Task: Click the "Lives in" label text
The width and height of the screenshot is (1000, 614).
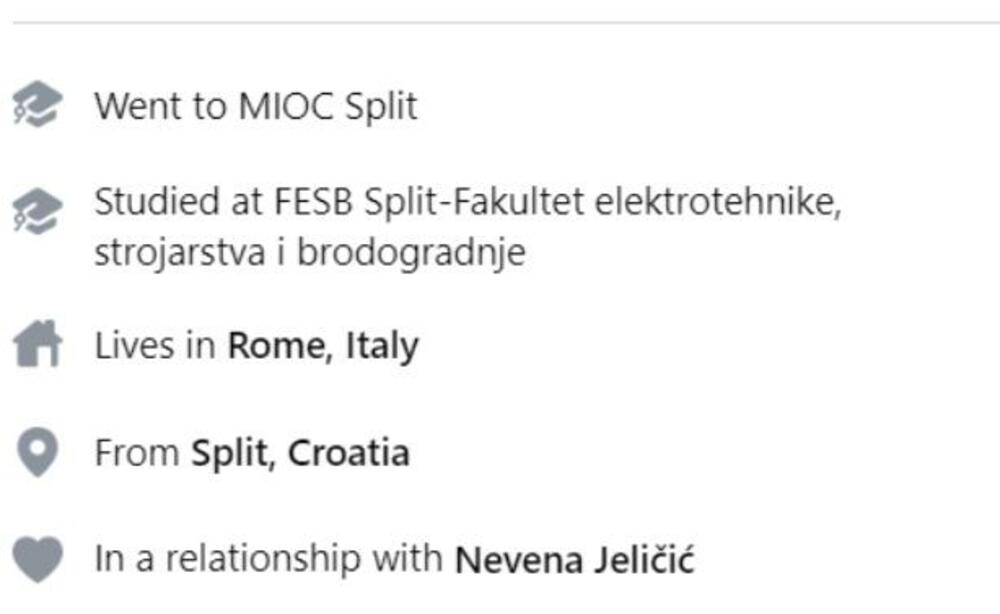Action: point(156,346)
